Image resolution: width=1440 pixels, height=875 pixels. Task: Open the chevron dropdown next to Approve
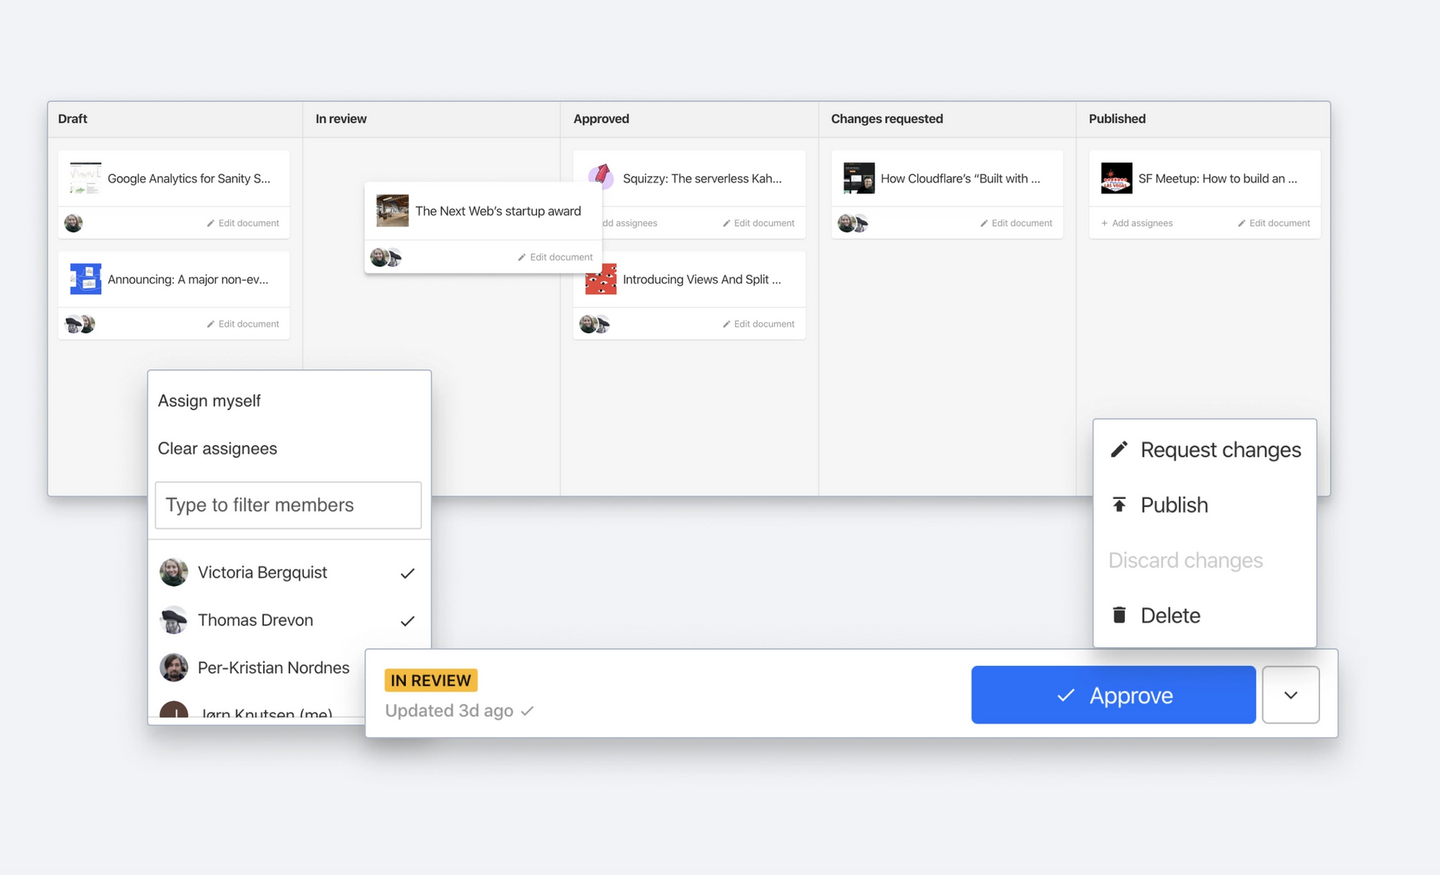[x=1291, y=694]
